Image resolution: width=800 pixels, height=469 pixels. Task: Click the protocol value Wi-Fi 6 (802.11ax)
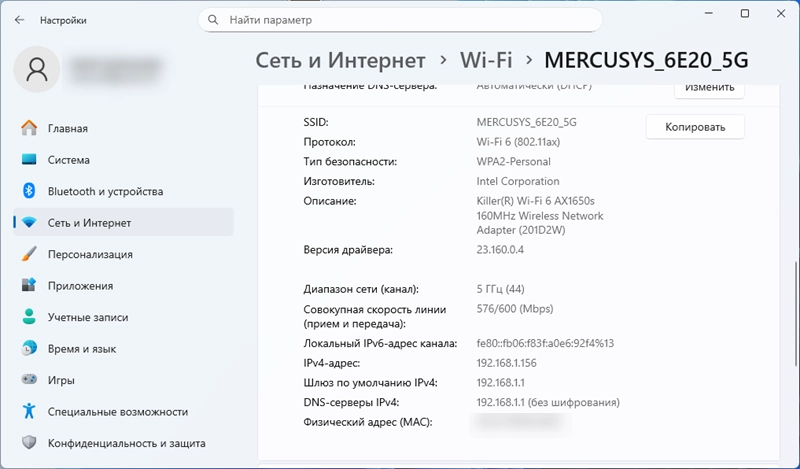point(518,142)
